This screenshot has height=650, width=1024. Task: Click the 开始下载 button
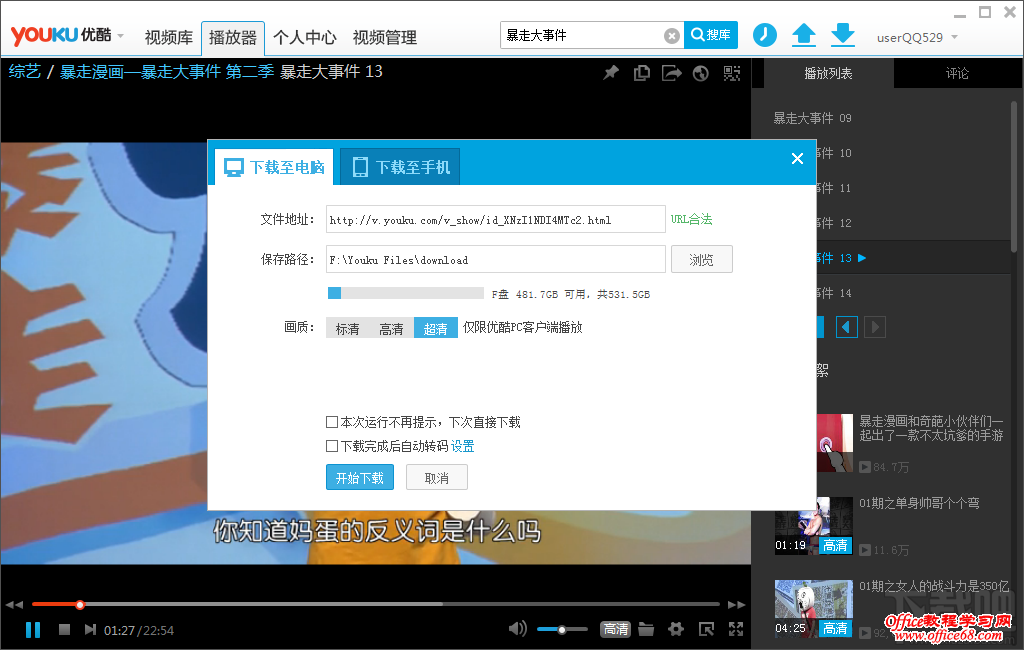[x=360, y=478]
